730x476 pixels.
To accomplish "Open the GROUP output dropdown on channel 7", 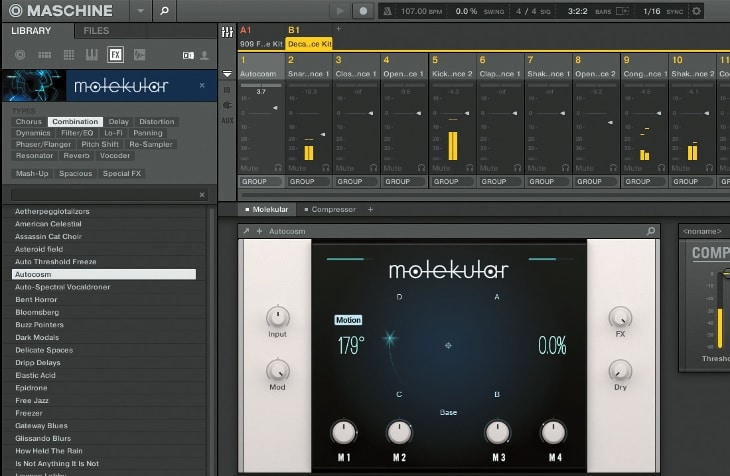I will point(548,182).
